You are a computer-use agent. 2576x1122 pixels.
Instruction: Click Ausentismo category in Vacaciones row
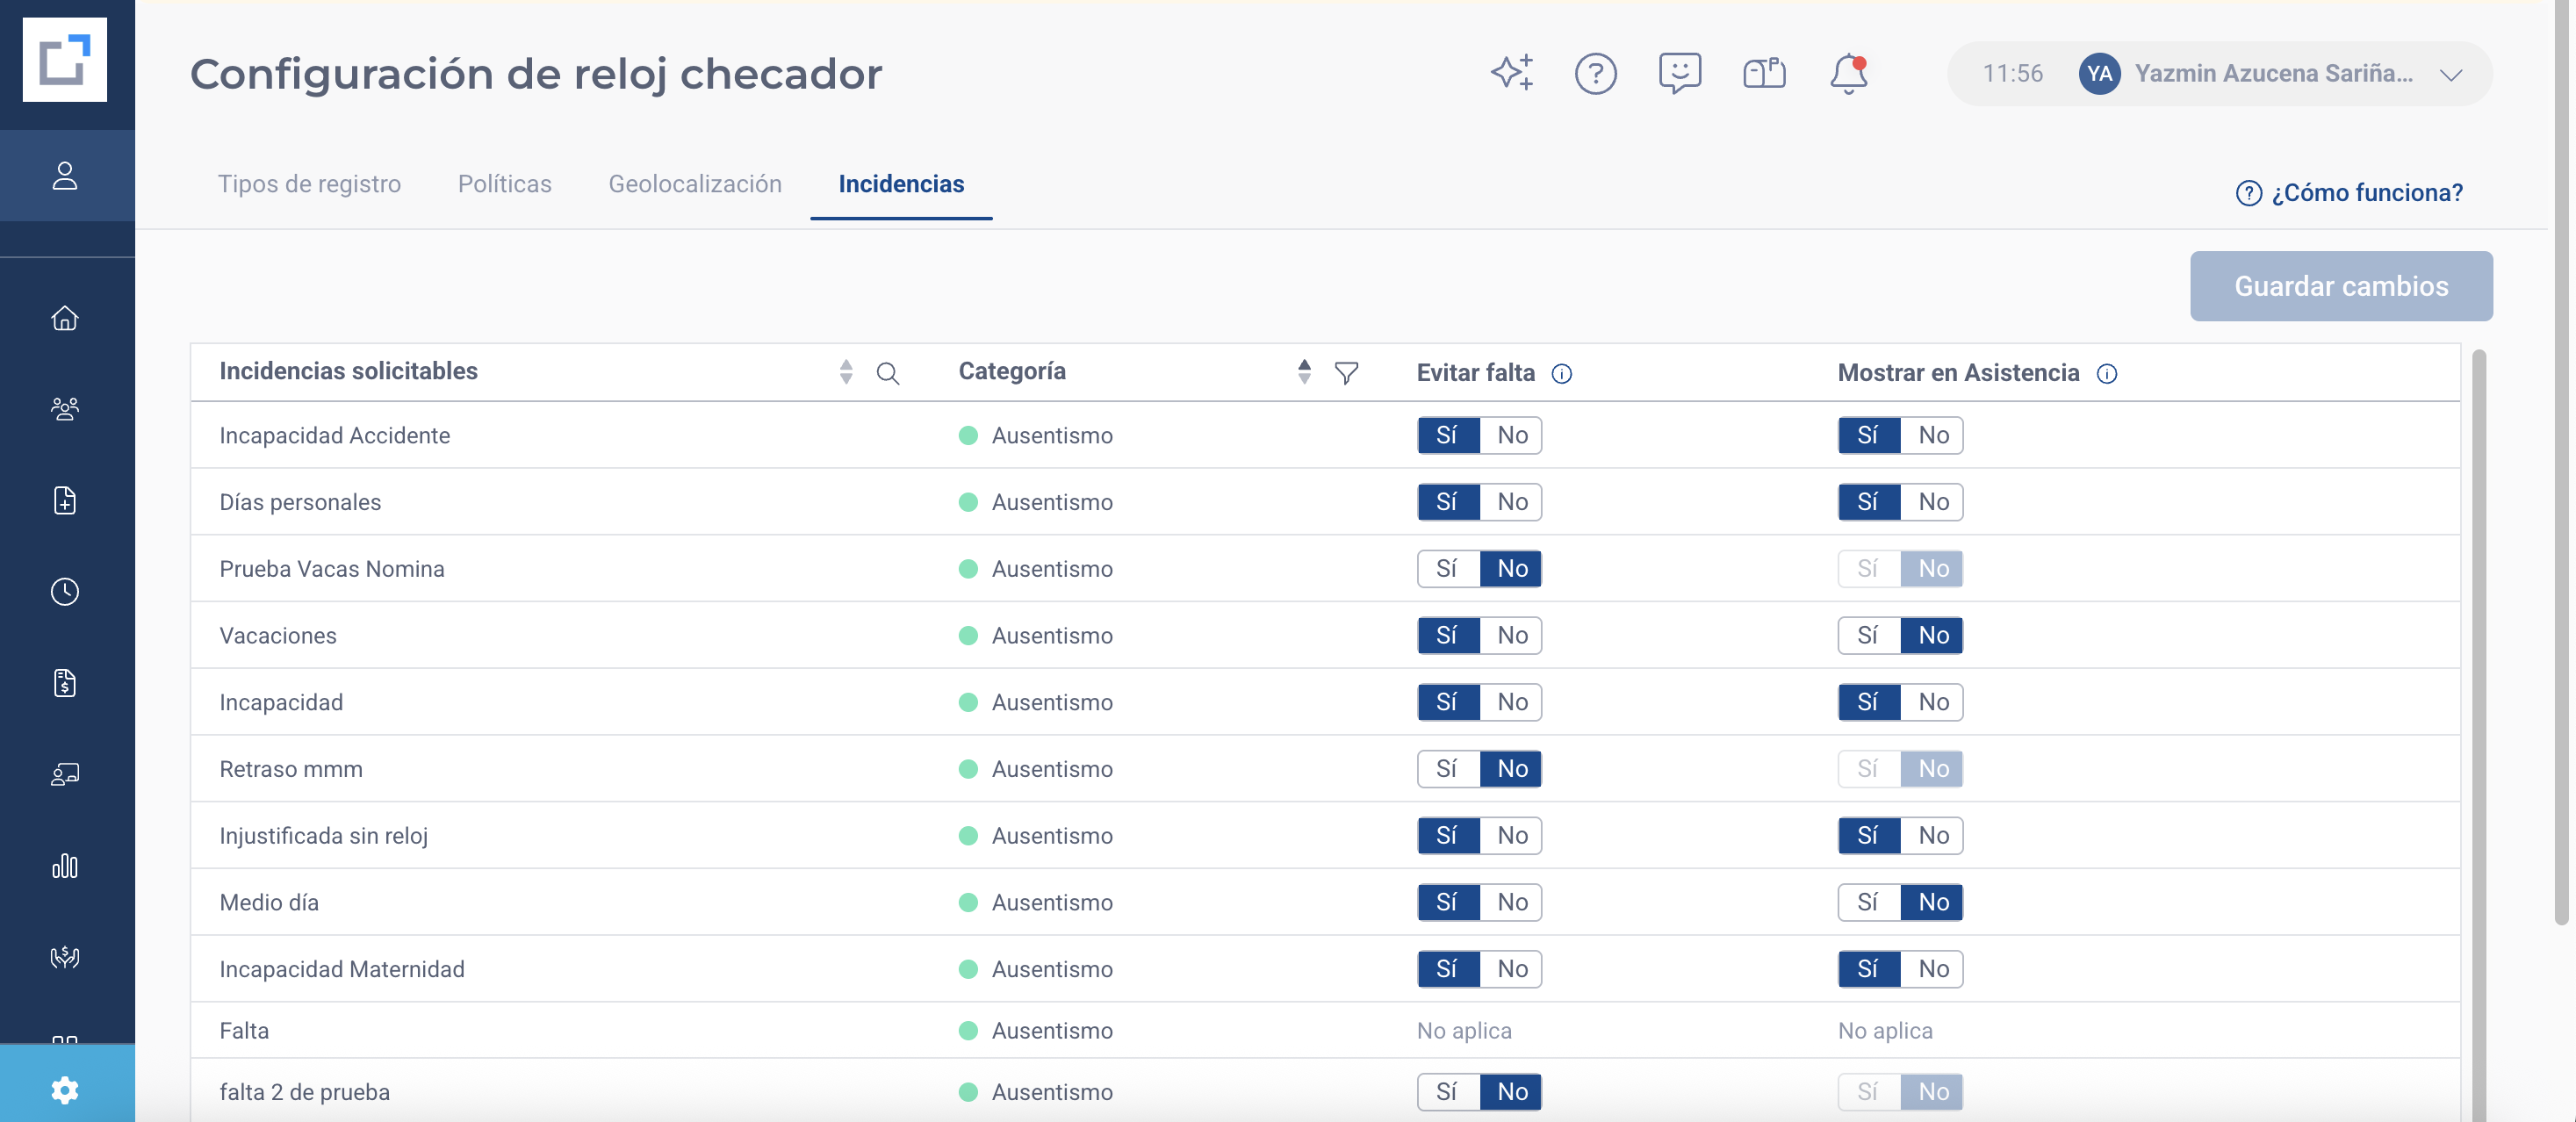1051,635
